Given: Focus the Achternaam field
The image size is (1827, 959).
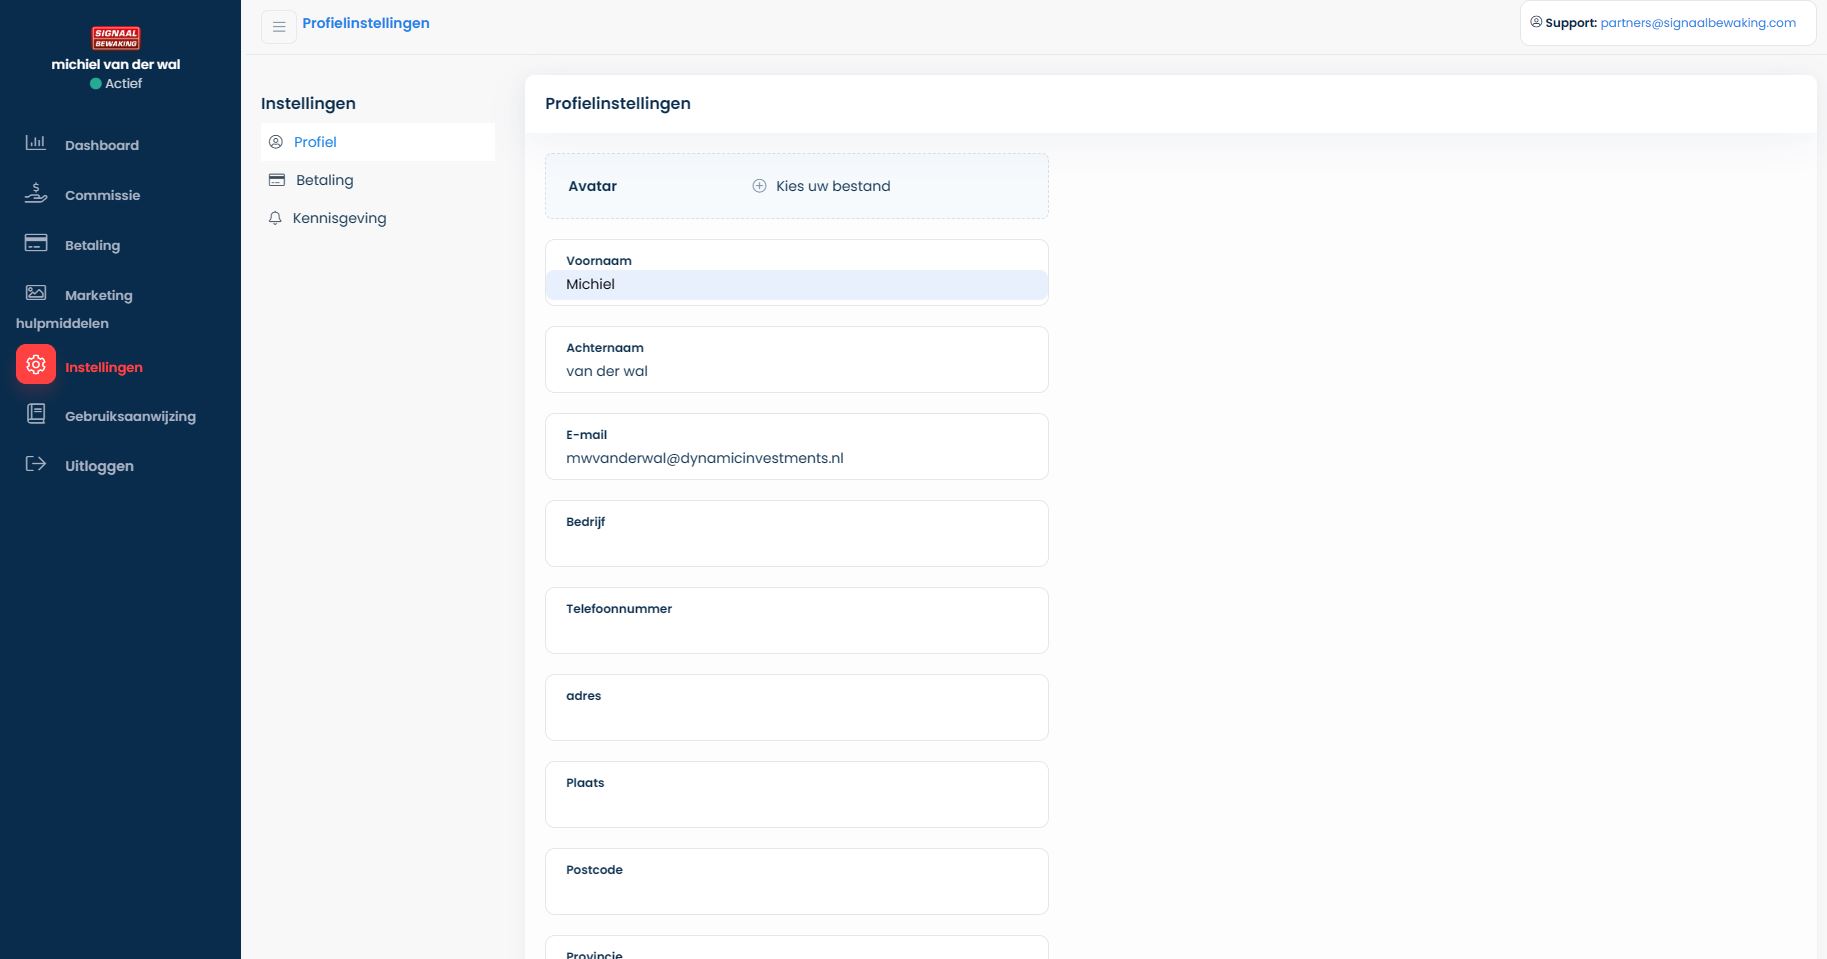Looking at the screenshot, I should (x=796, y=371).
